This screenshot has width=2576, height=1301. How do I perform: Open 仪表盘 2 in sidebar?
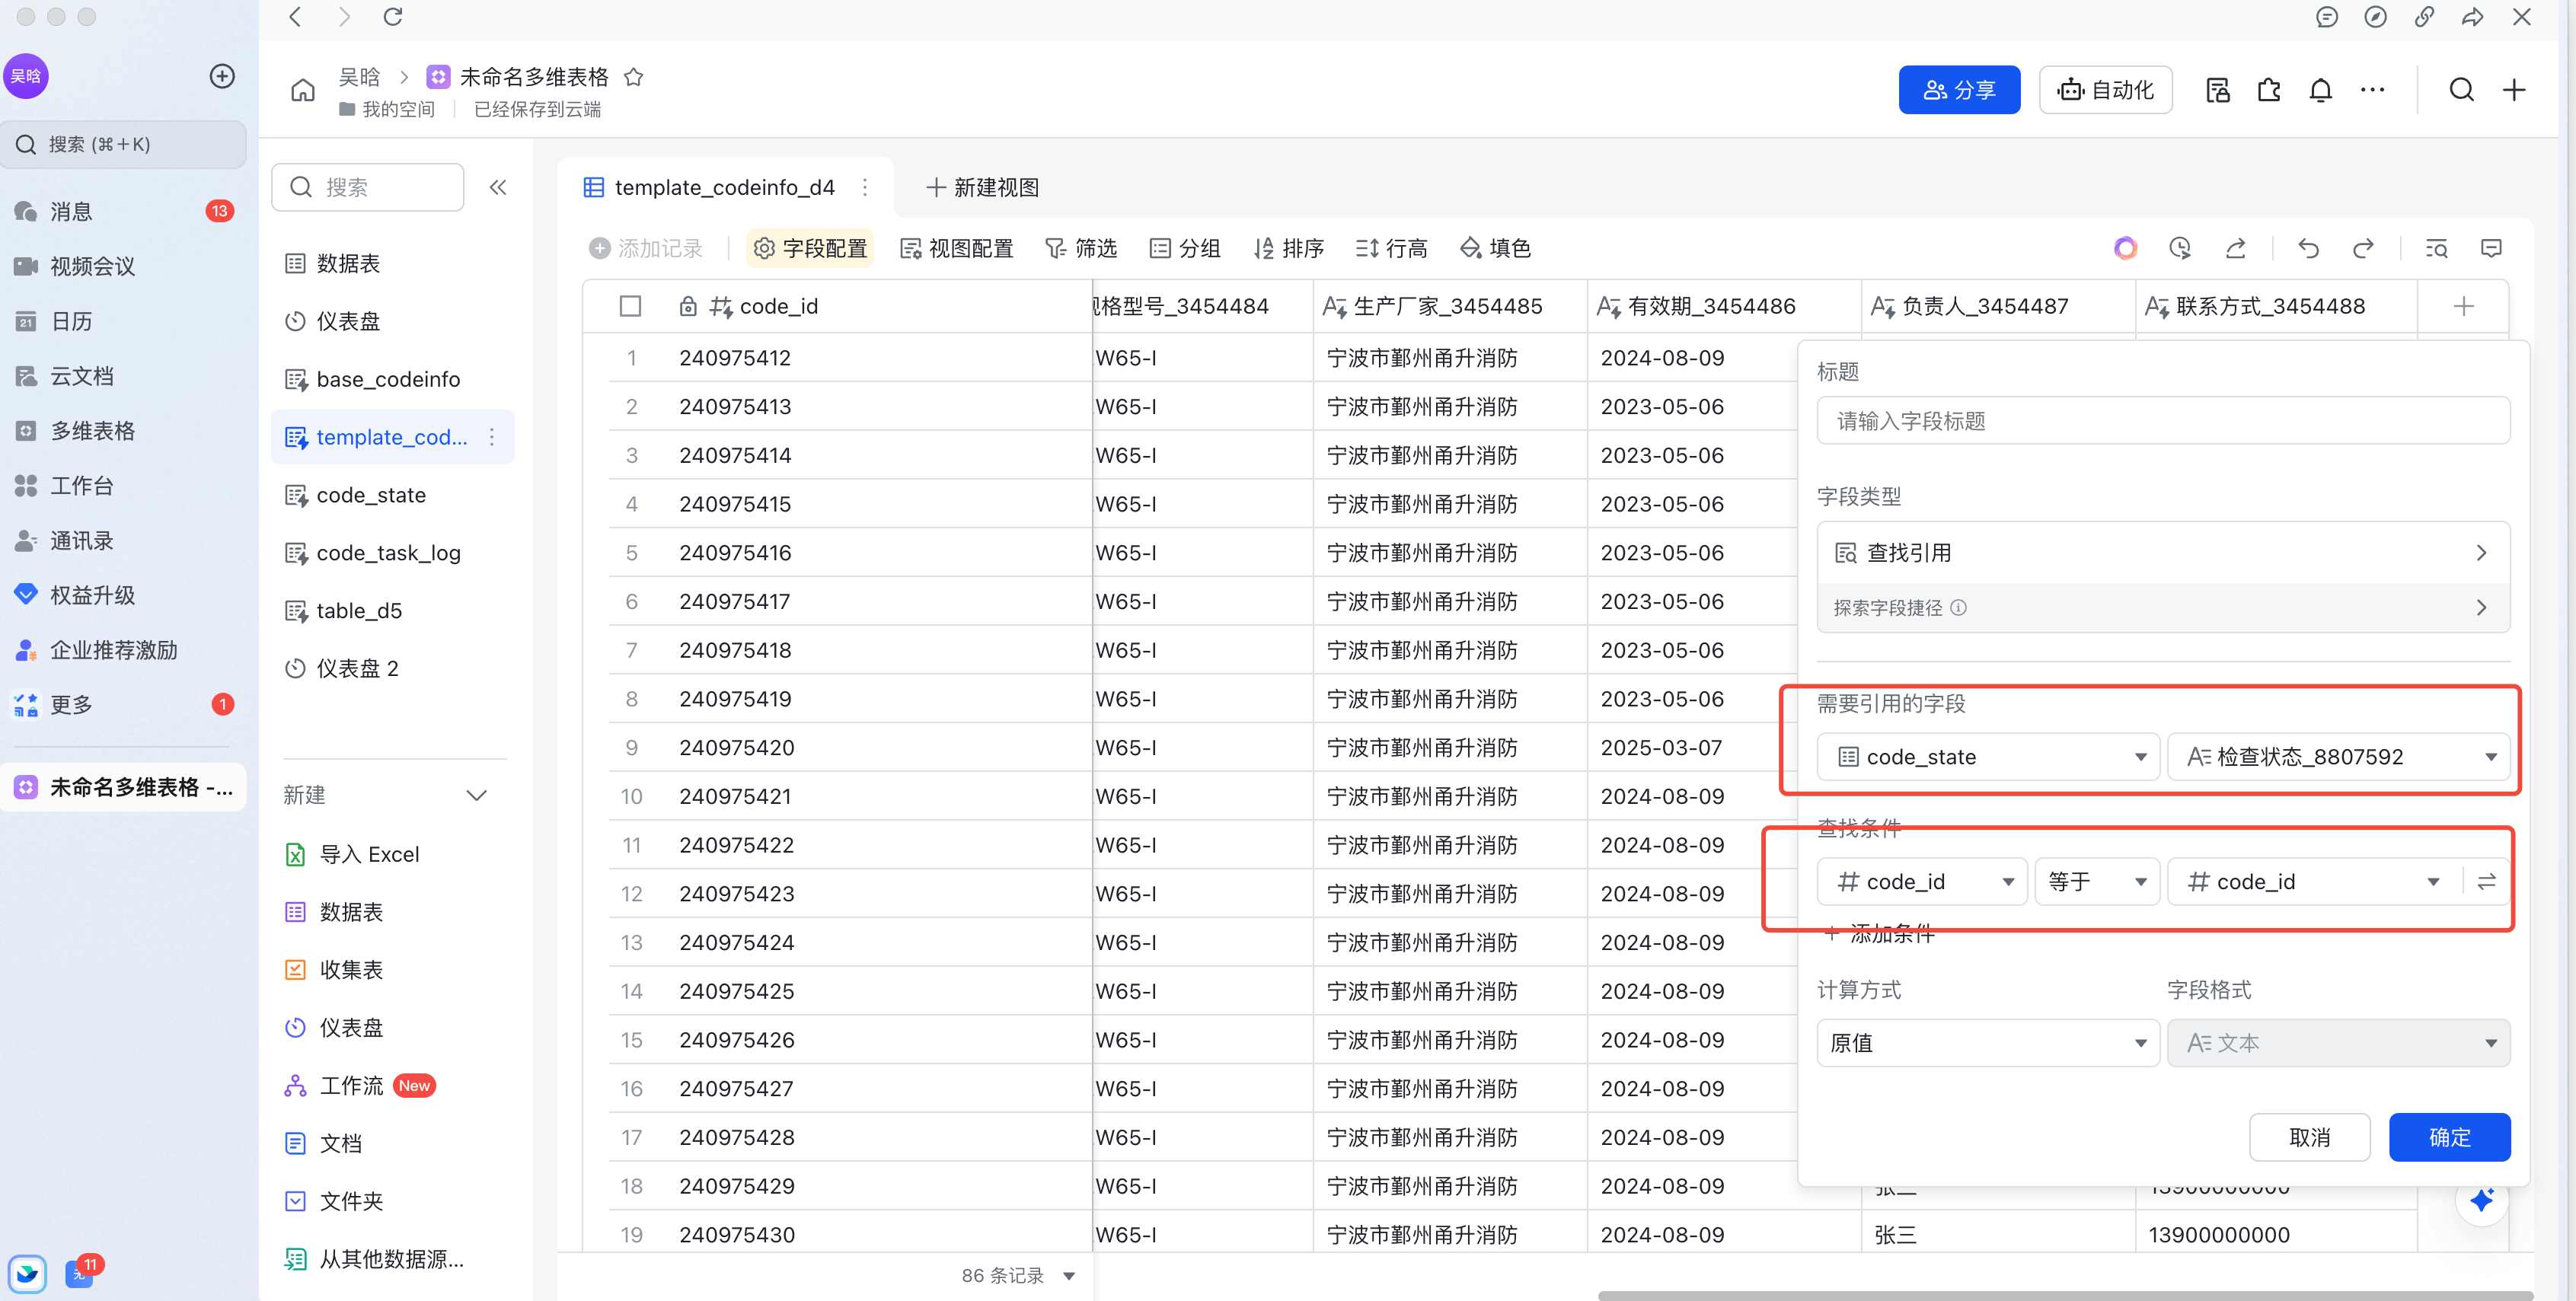tap(393, 668)
